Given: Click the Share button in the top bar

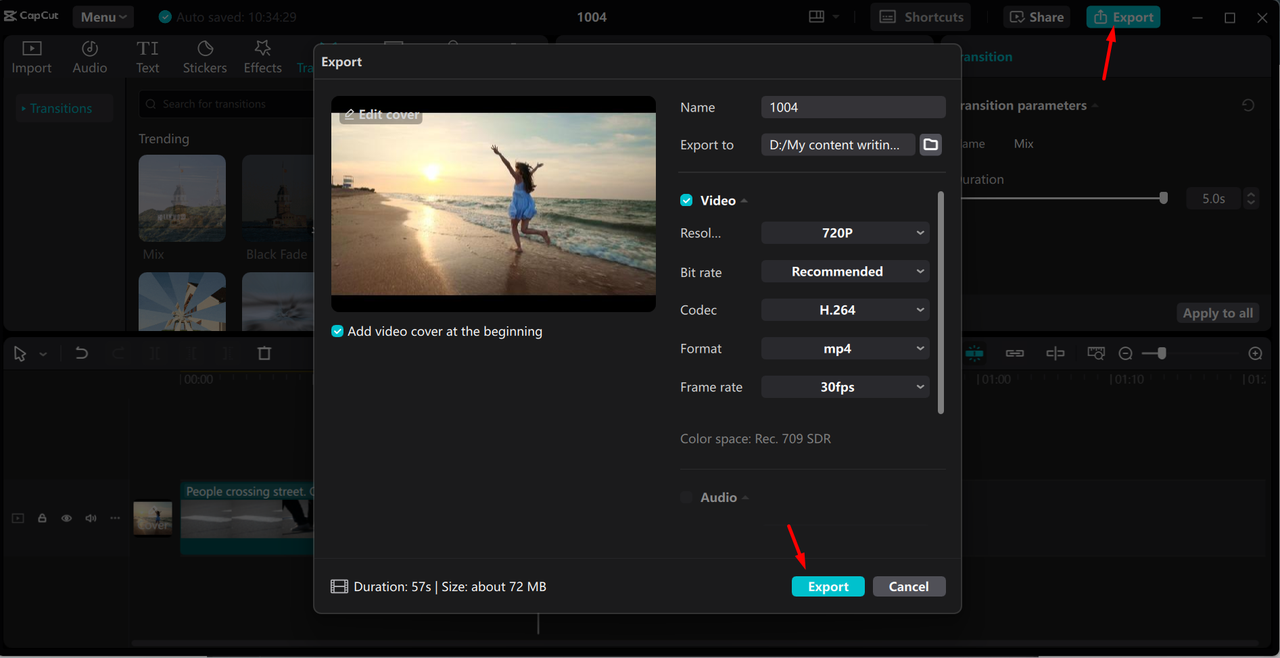Looking at the screenshot, I should pos(1037,17).
